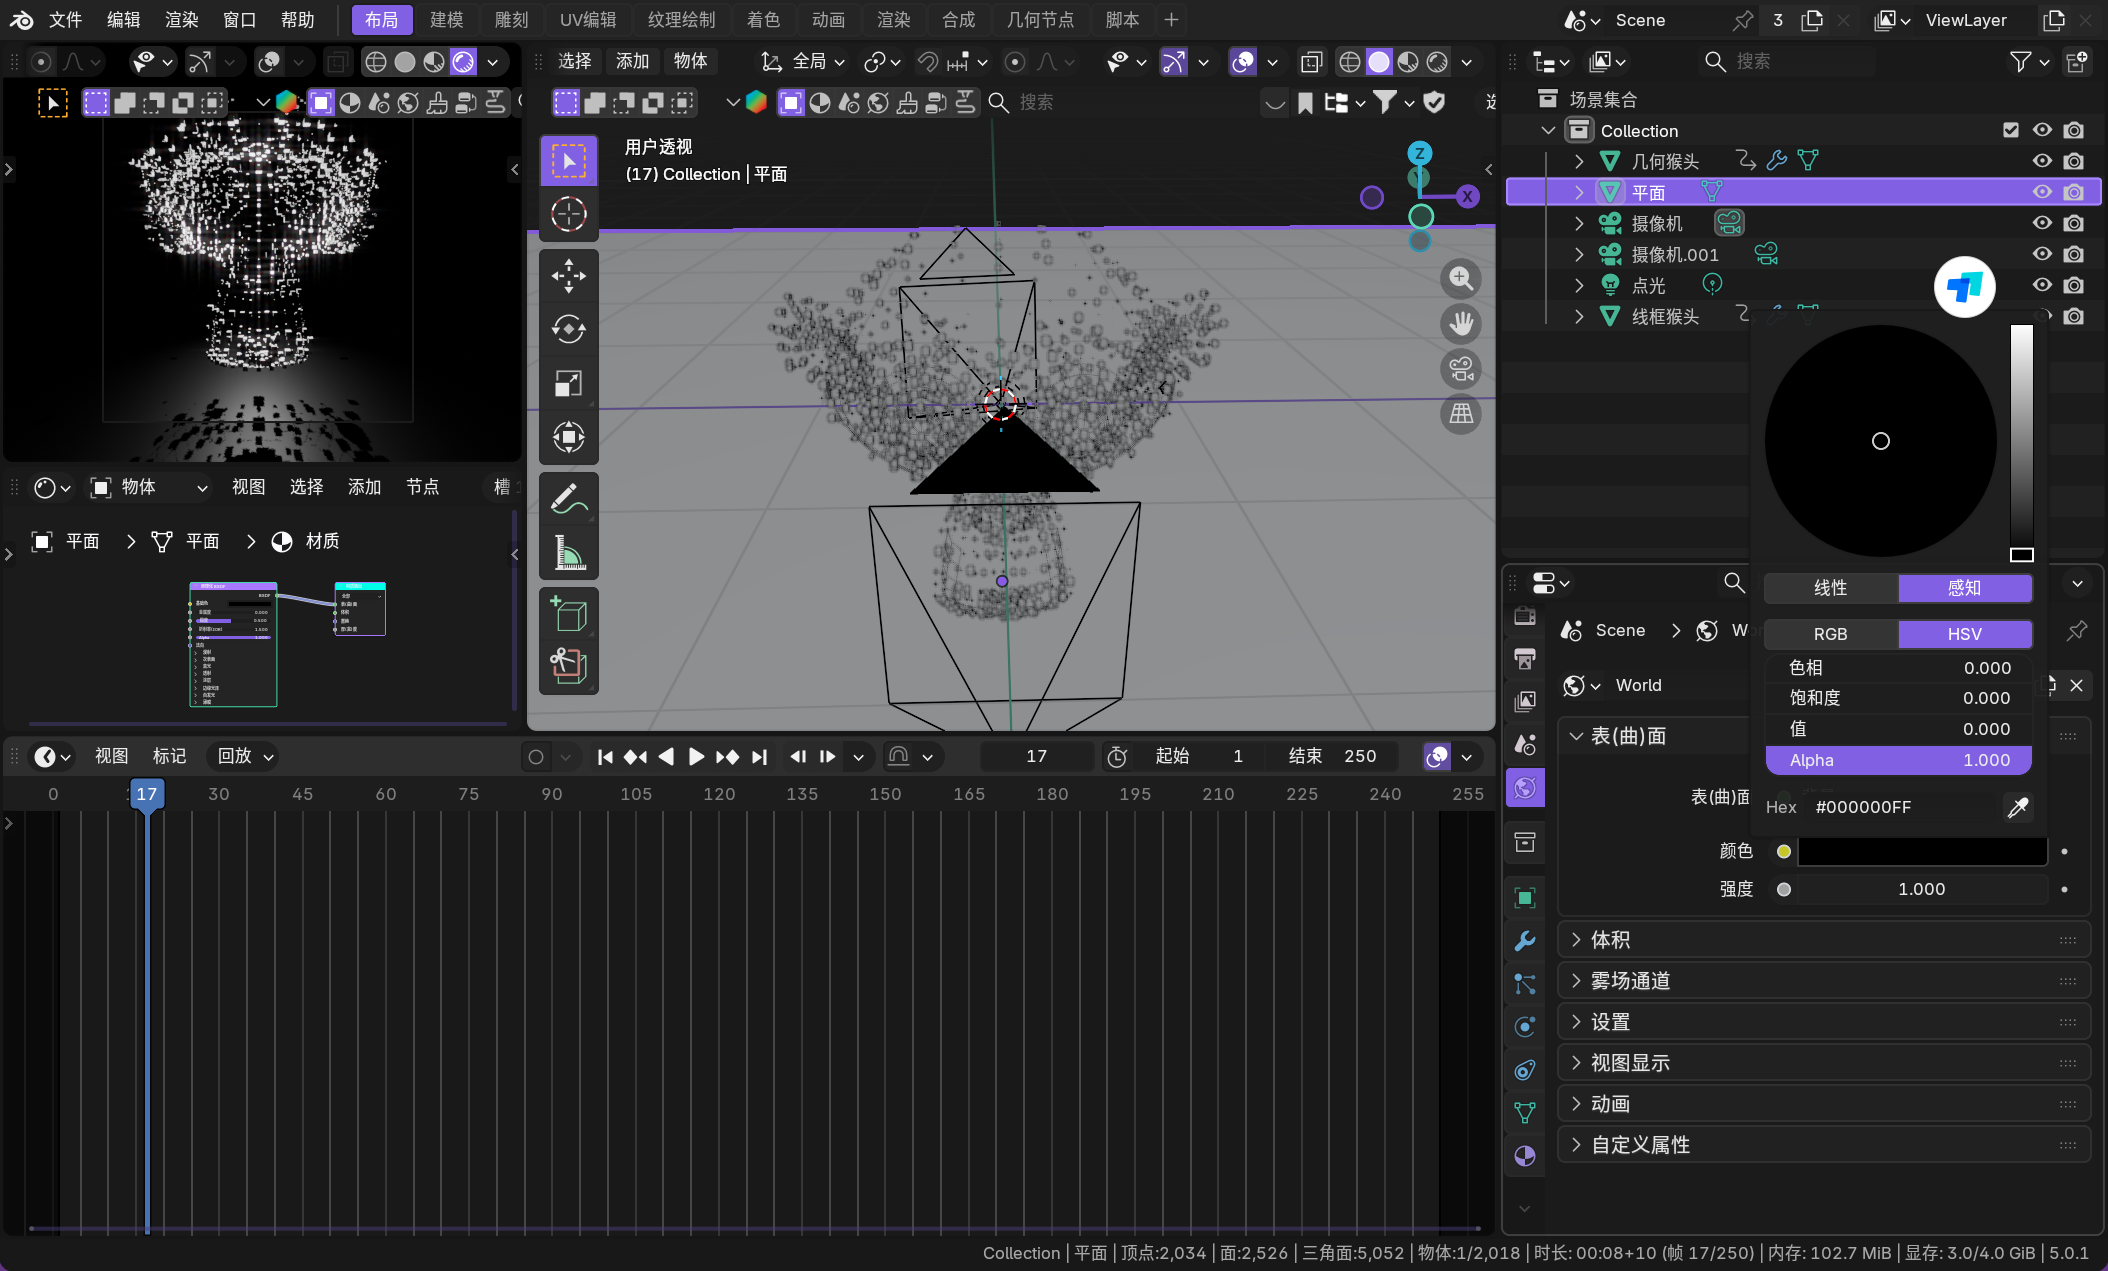Switch color picker to RGB mode

1830,634
